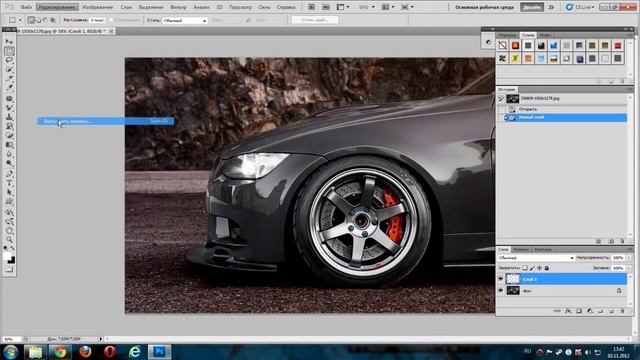Select the Move tool

coord(9,42)
